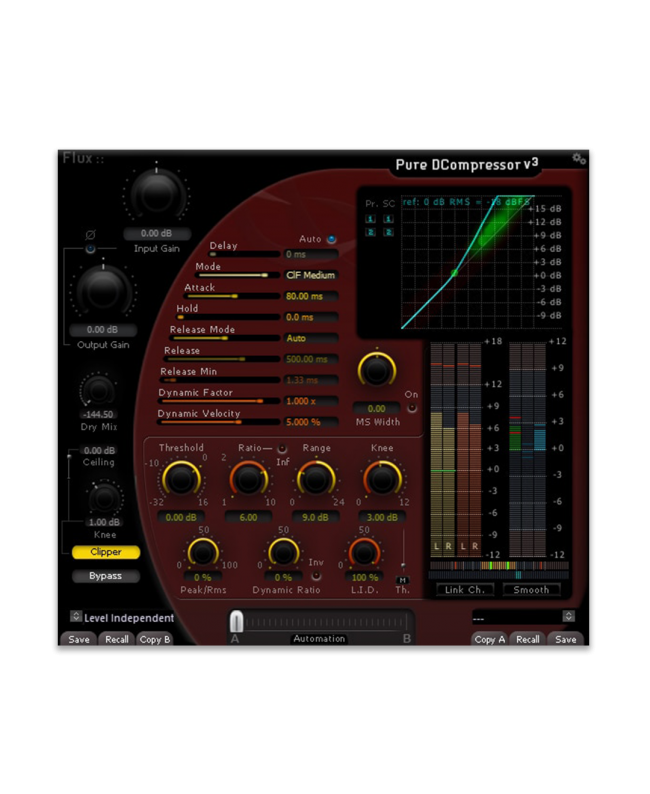Click the Dynamic Factor slider

coord(219,401)
